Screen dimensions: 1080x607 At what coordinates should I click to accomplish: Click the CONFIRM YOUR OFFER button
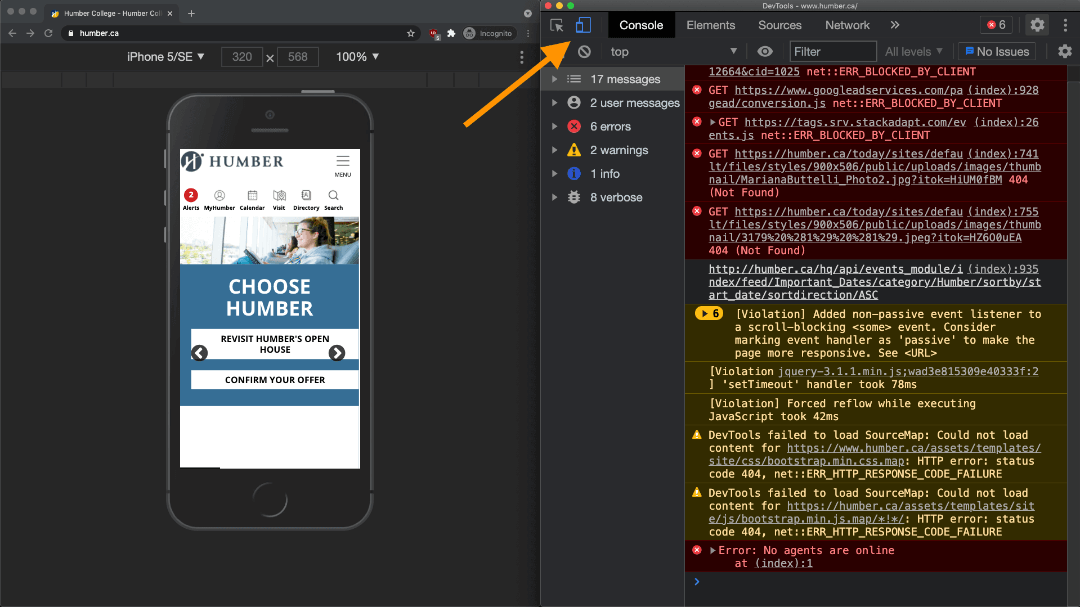tap(274, 380)
